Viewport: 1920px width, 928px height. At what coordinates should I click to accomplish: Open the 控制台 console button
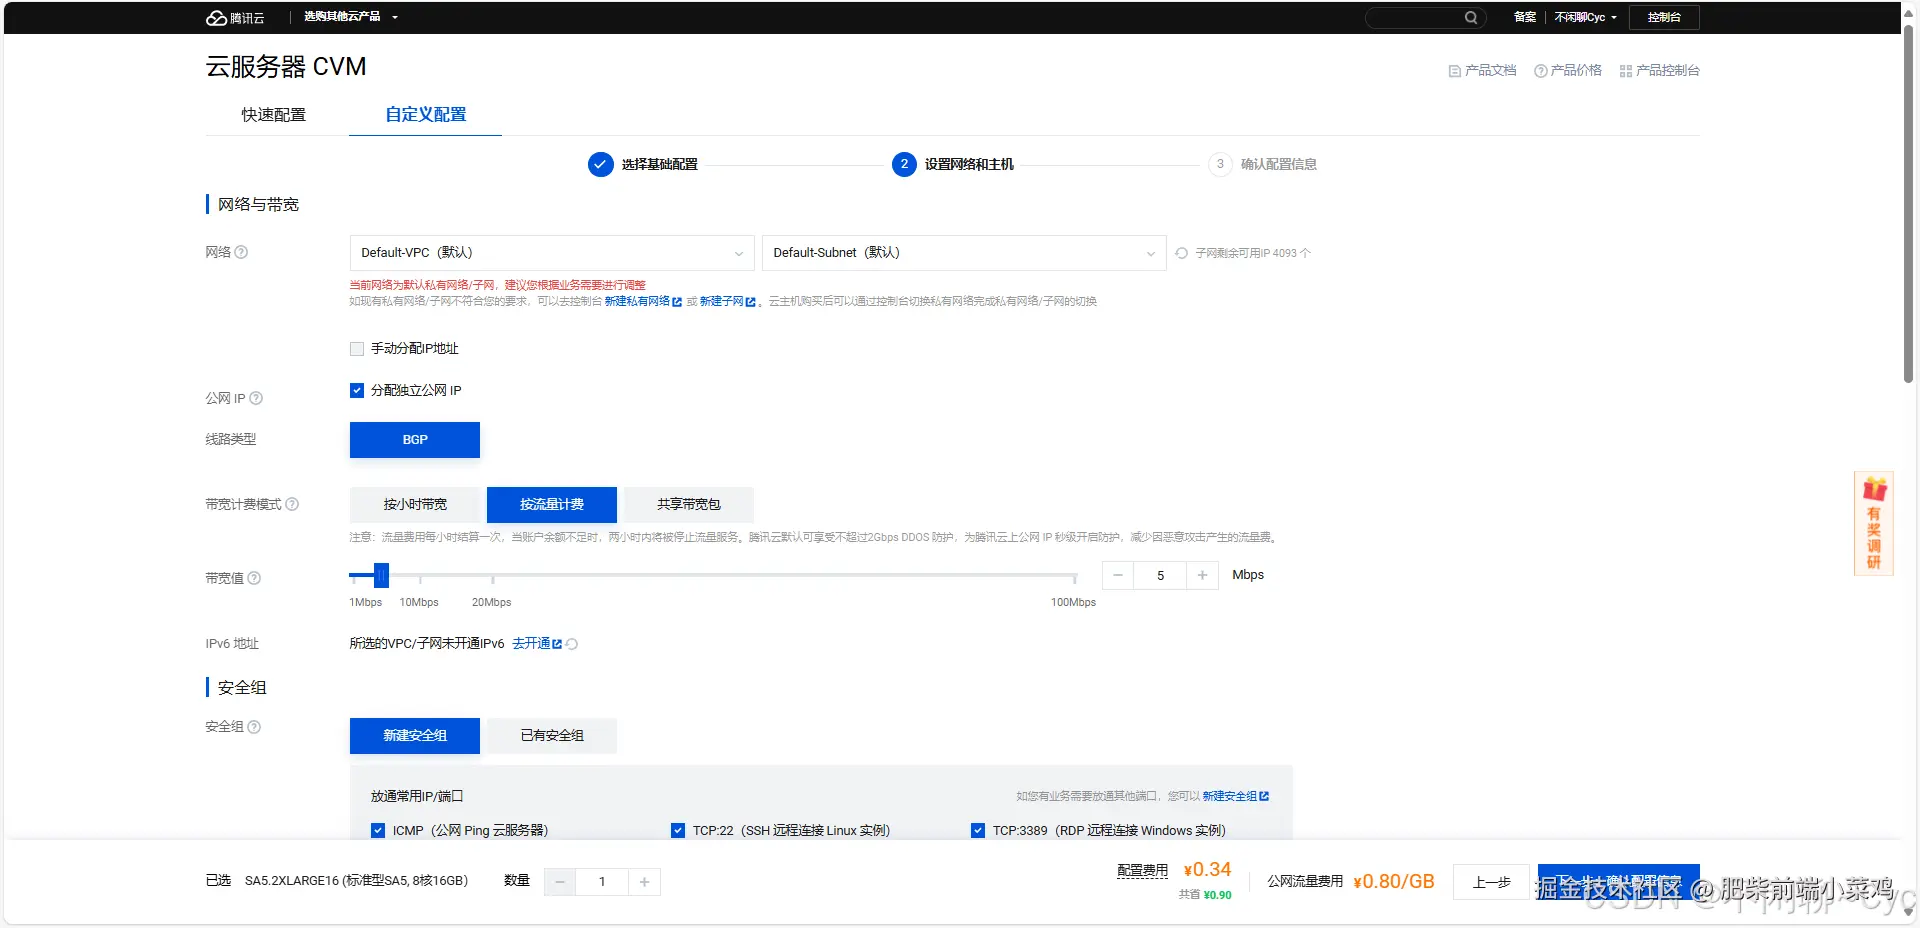[x=1664, y=17]
